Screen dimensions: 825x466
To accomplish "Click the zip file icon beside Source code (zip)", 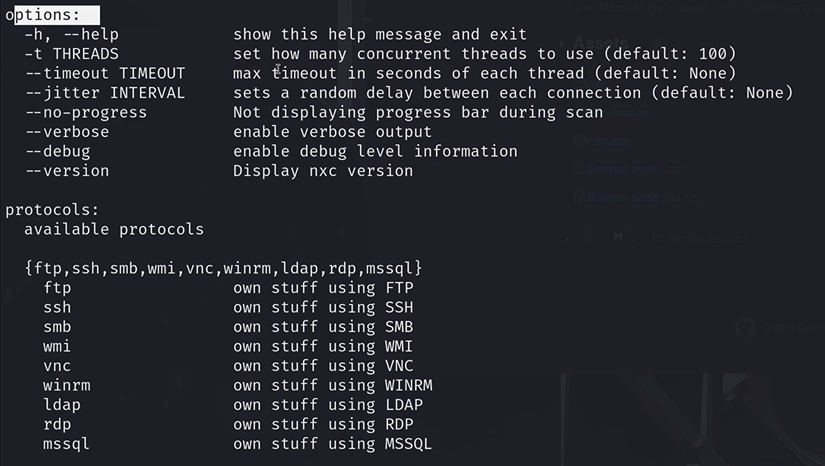I will pyautogui.click(x=579, y=169).
